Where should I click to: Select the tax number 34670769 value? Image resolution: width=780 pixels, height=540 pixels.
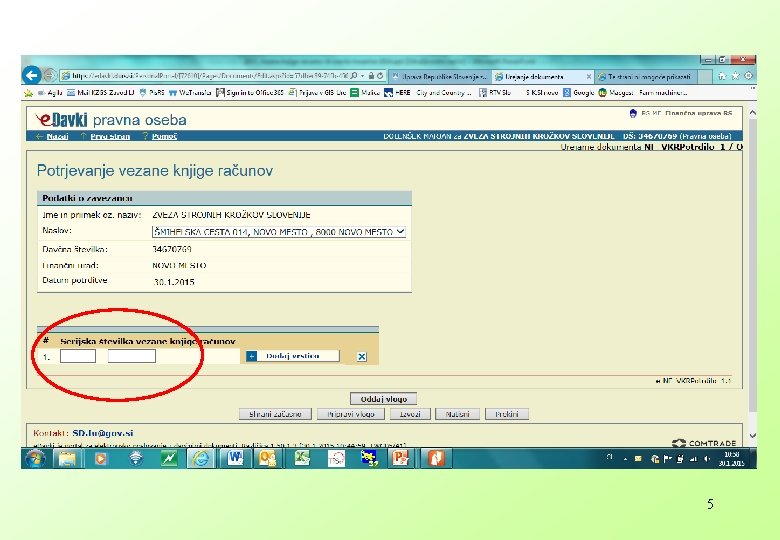172,249
